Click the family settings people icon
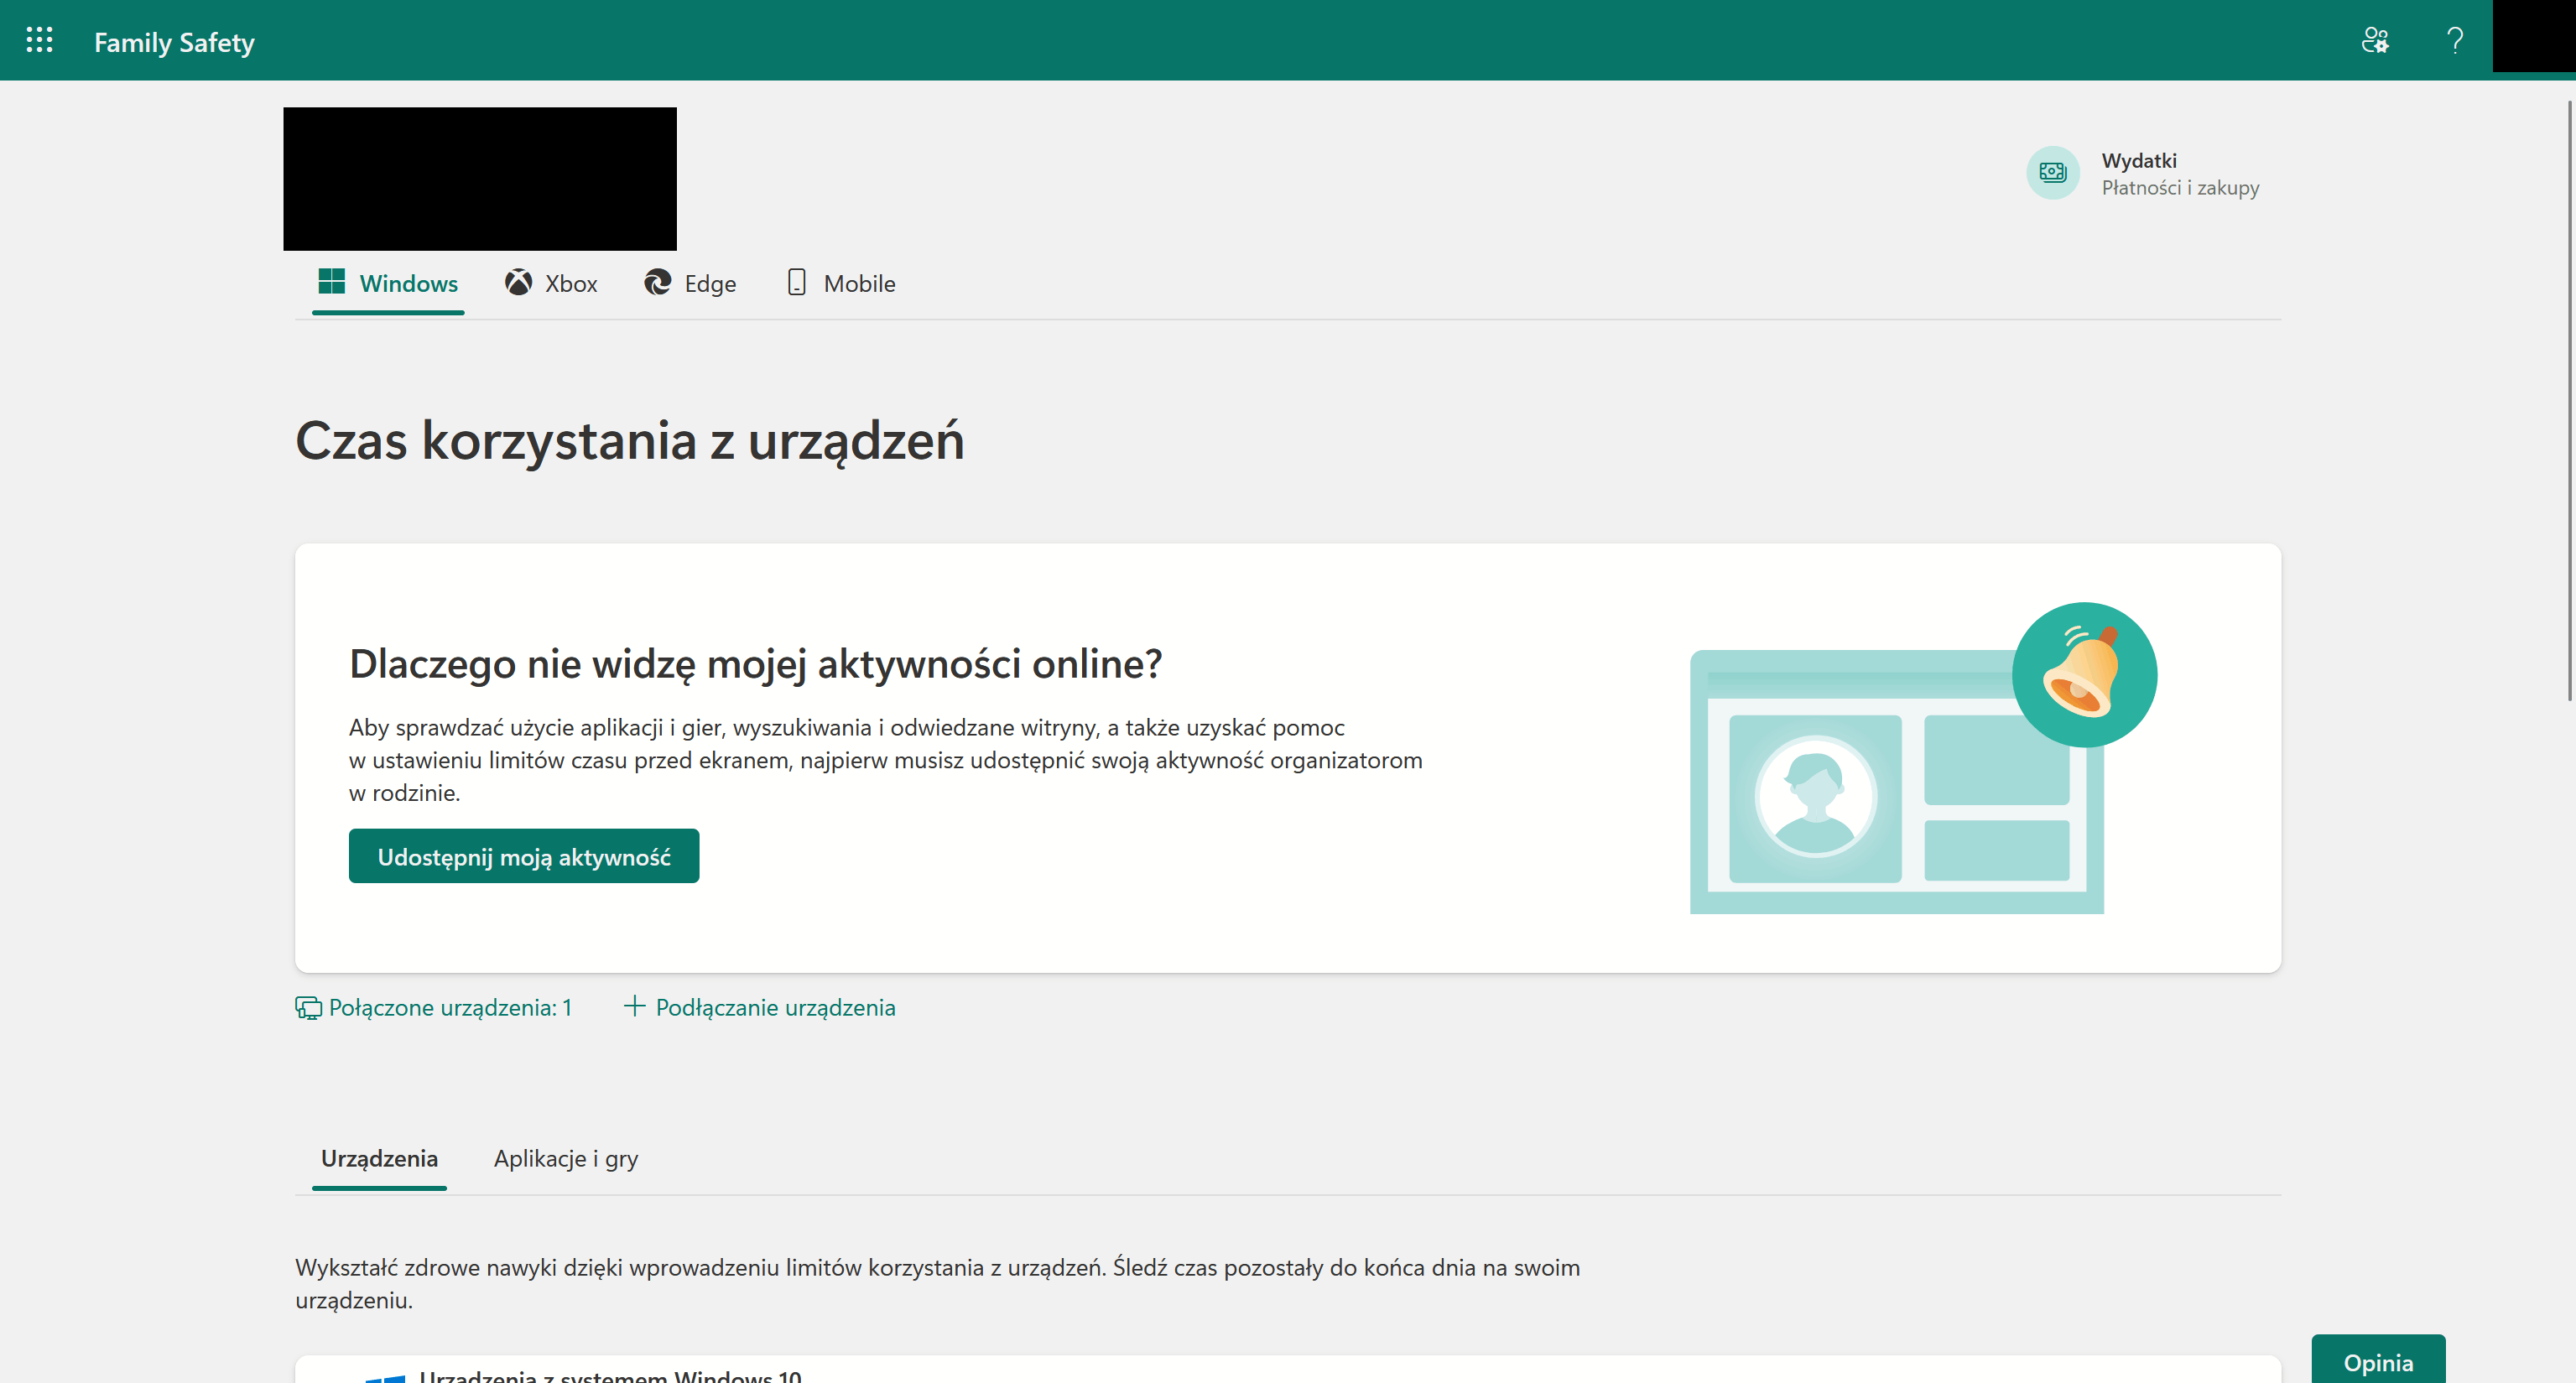 click(2375, 40)
